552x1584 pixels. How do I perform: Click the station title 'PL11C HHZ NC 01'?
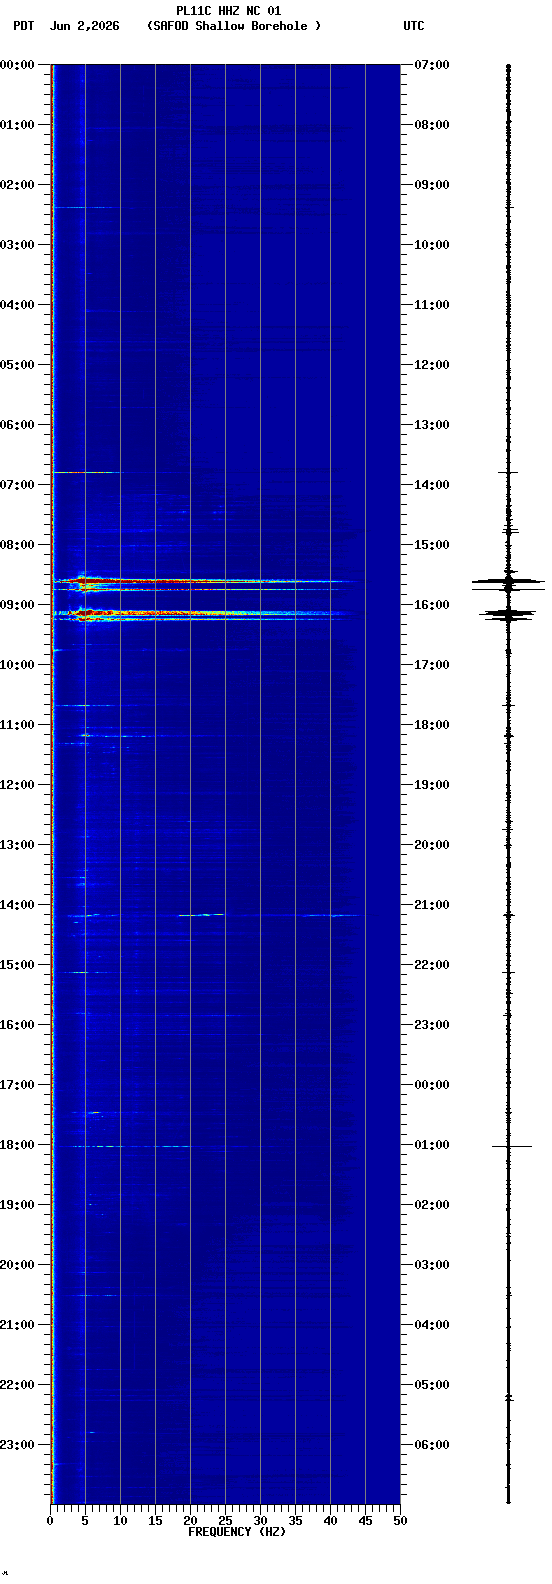pyautogui.click(x=228, y=11)
